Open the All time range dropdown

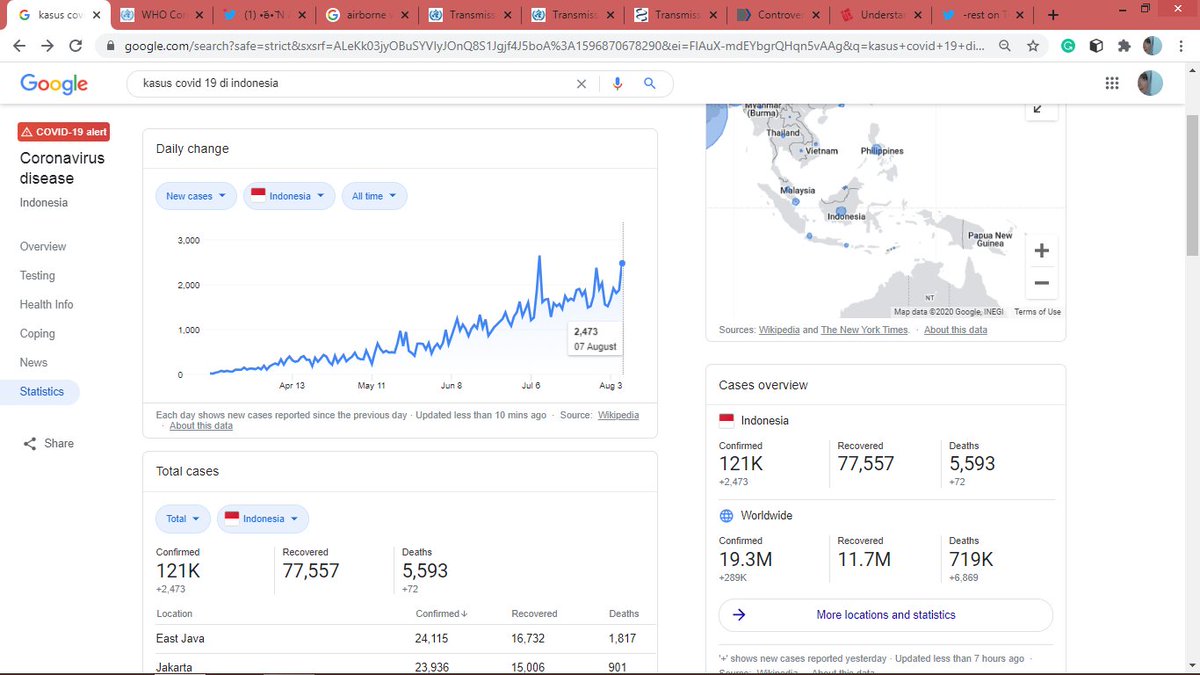tap(374, 196)
